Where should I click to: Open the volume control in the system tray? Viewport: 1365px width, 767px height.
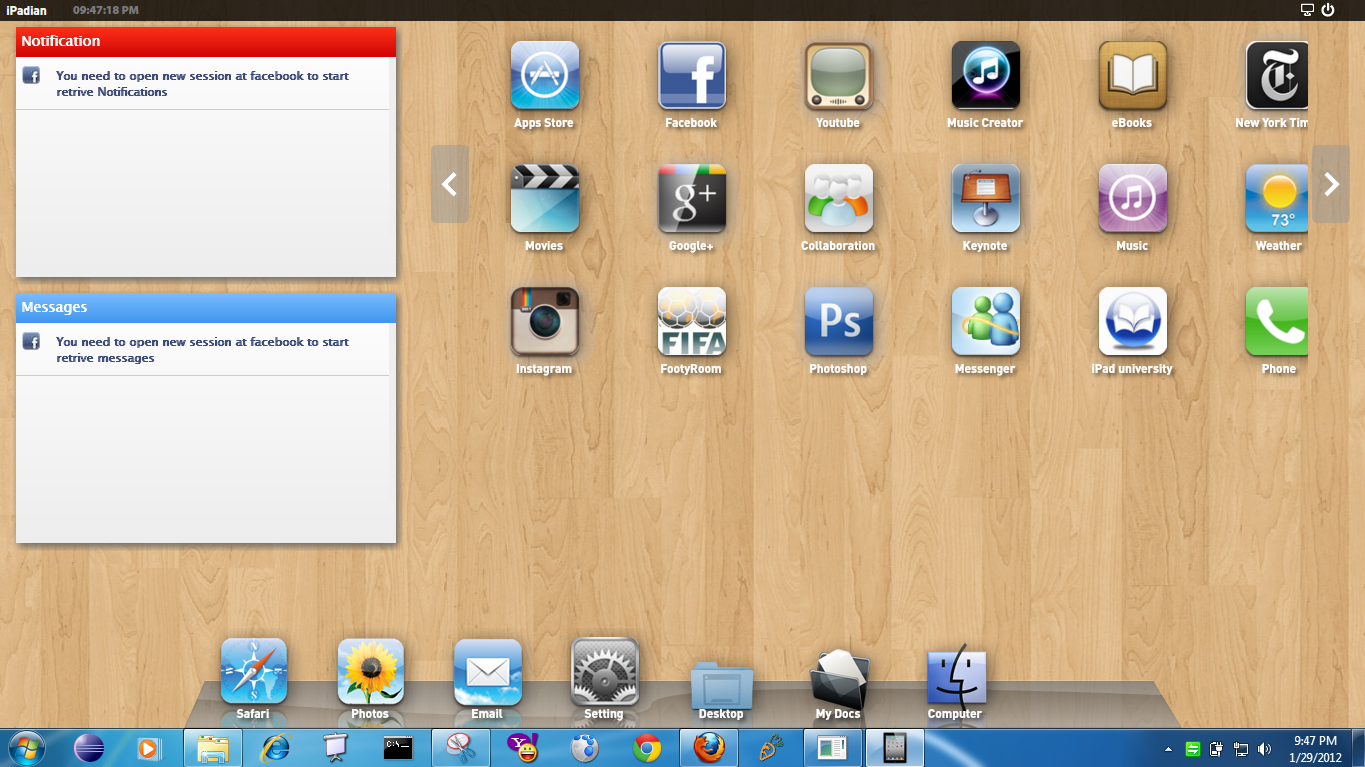tap(1265, 748)
